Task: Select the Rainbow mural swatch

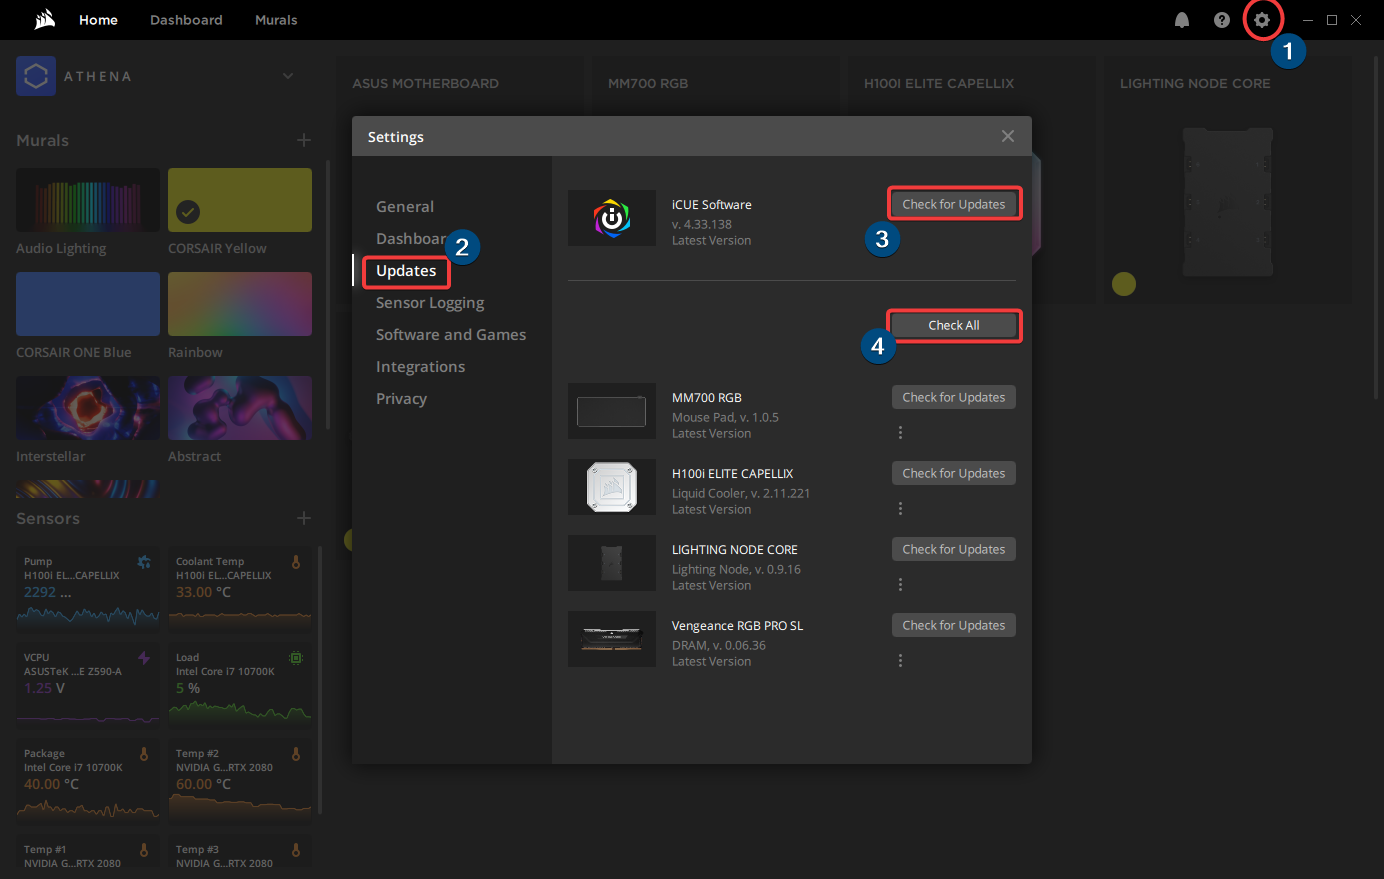Action: pyautogui.click(x=240, y=304)
